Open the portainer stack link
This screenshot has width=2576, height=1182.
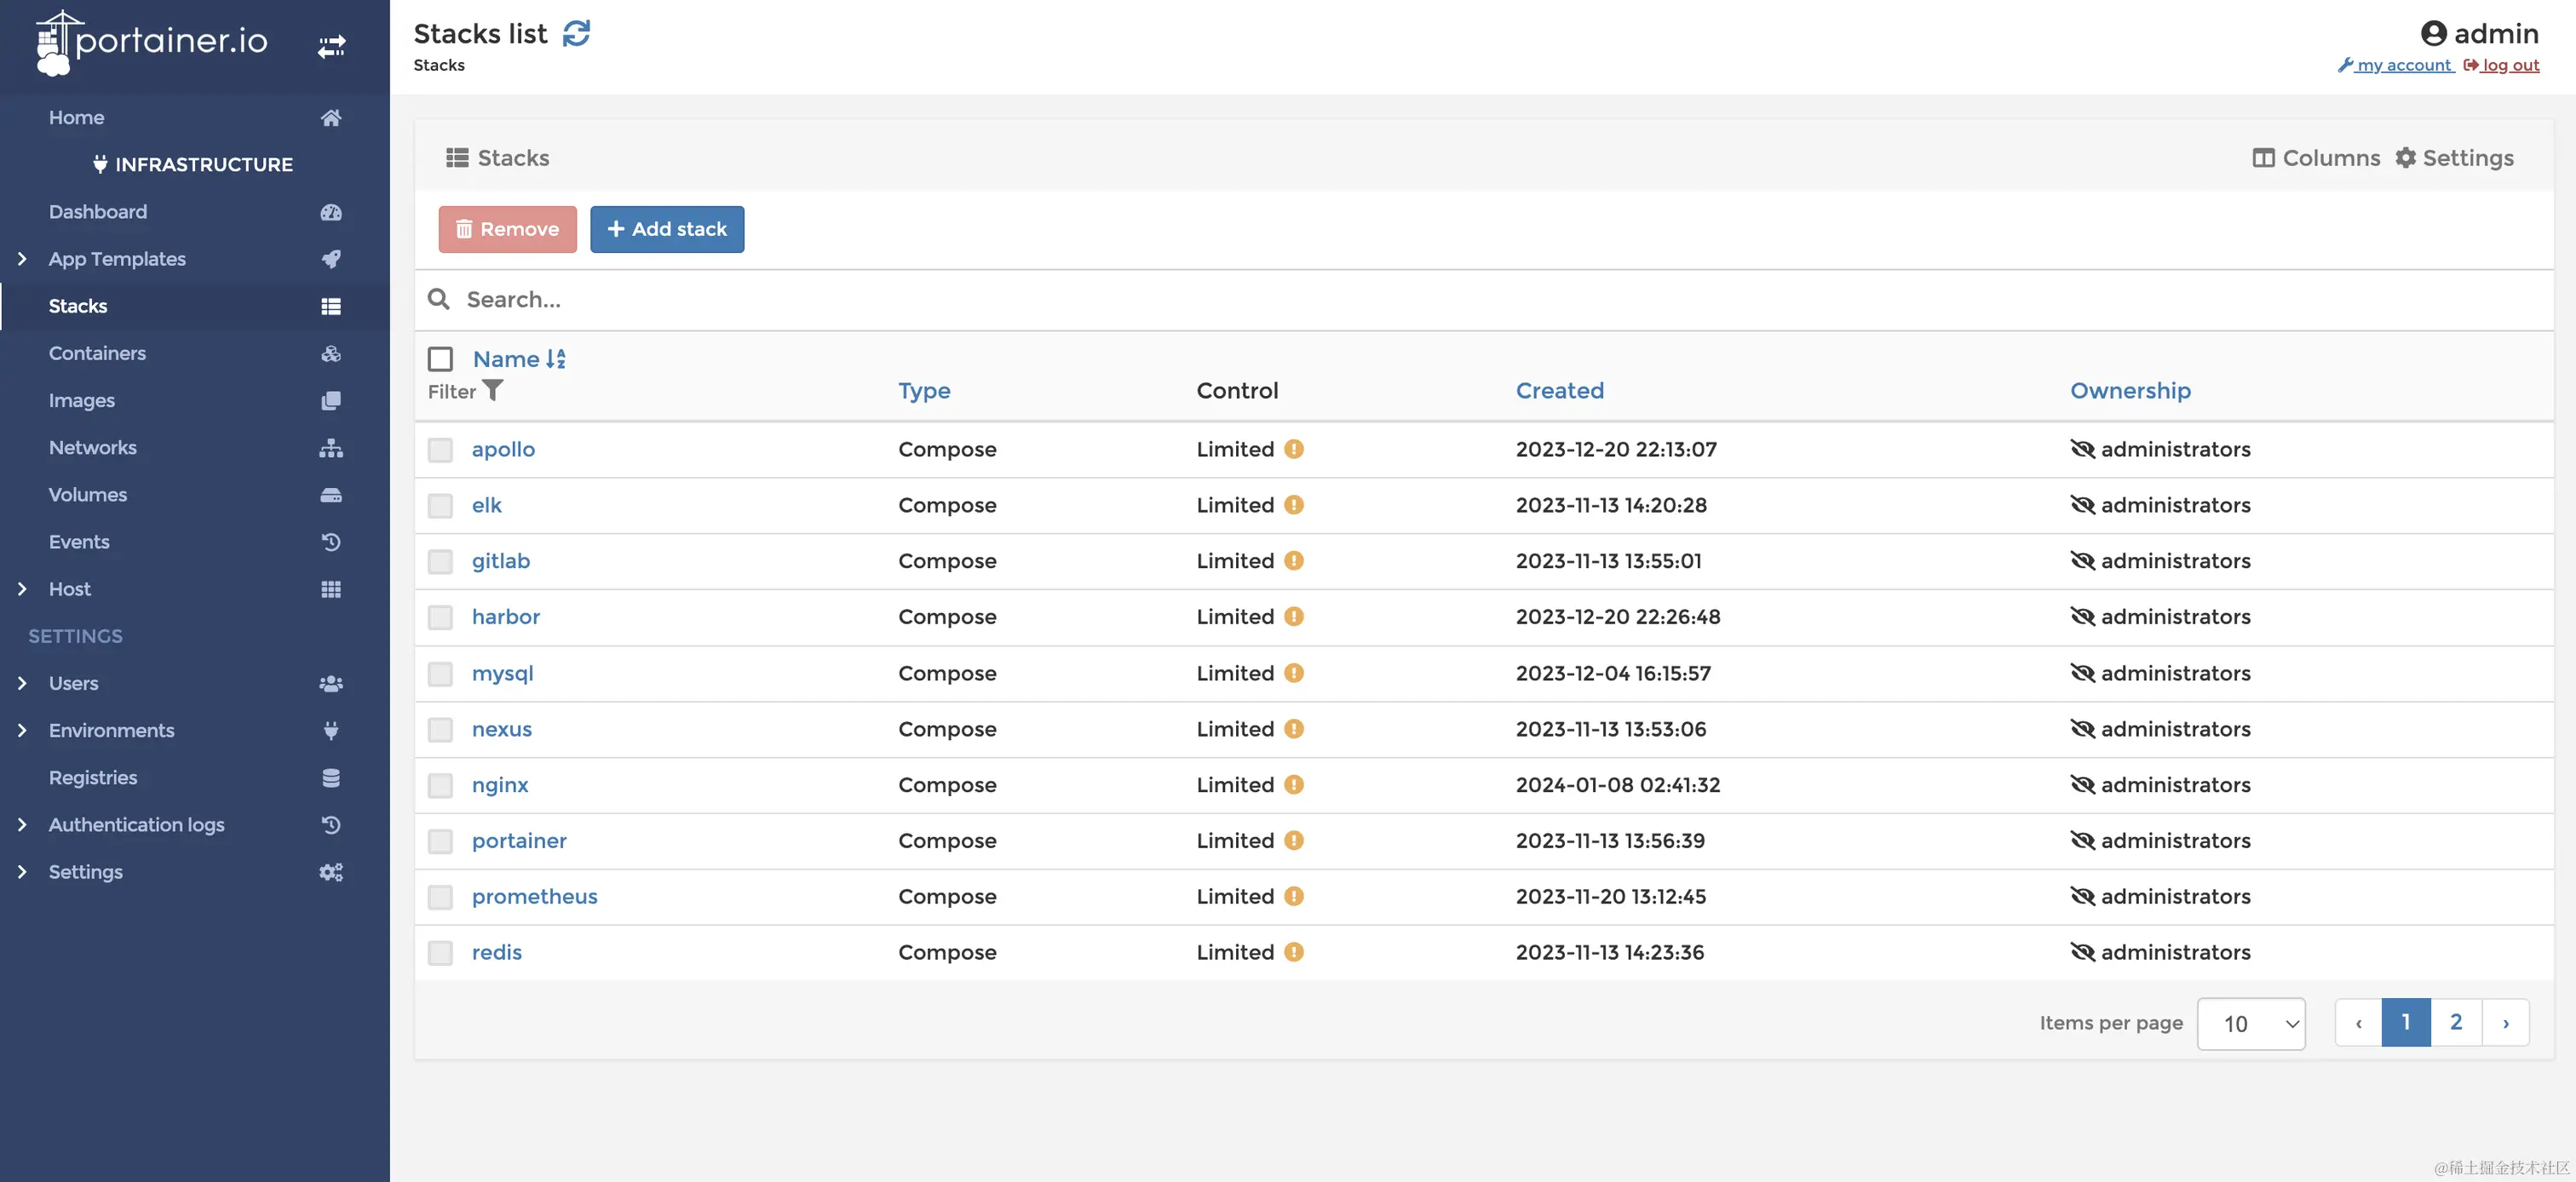519,841
